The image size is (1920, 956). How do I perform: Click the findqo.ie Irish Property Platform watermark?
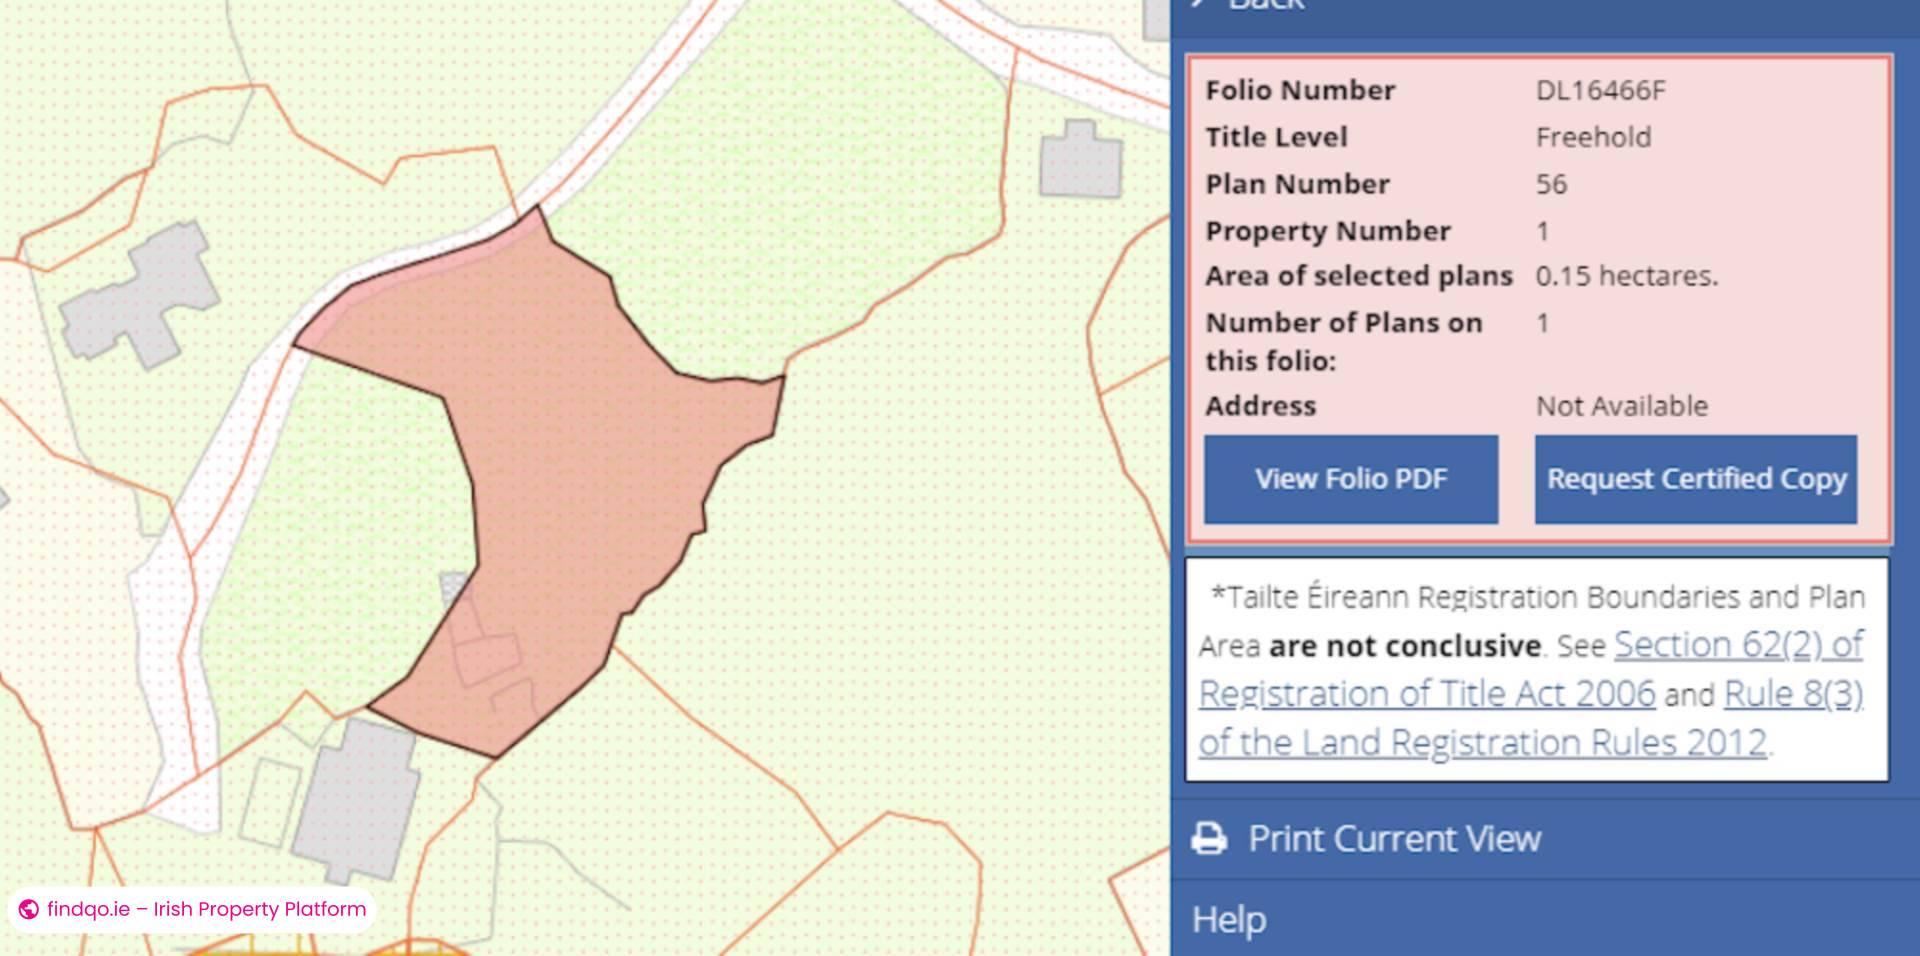click(206, 909)
